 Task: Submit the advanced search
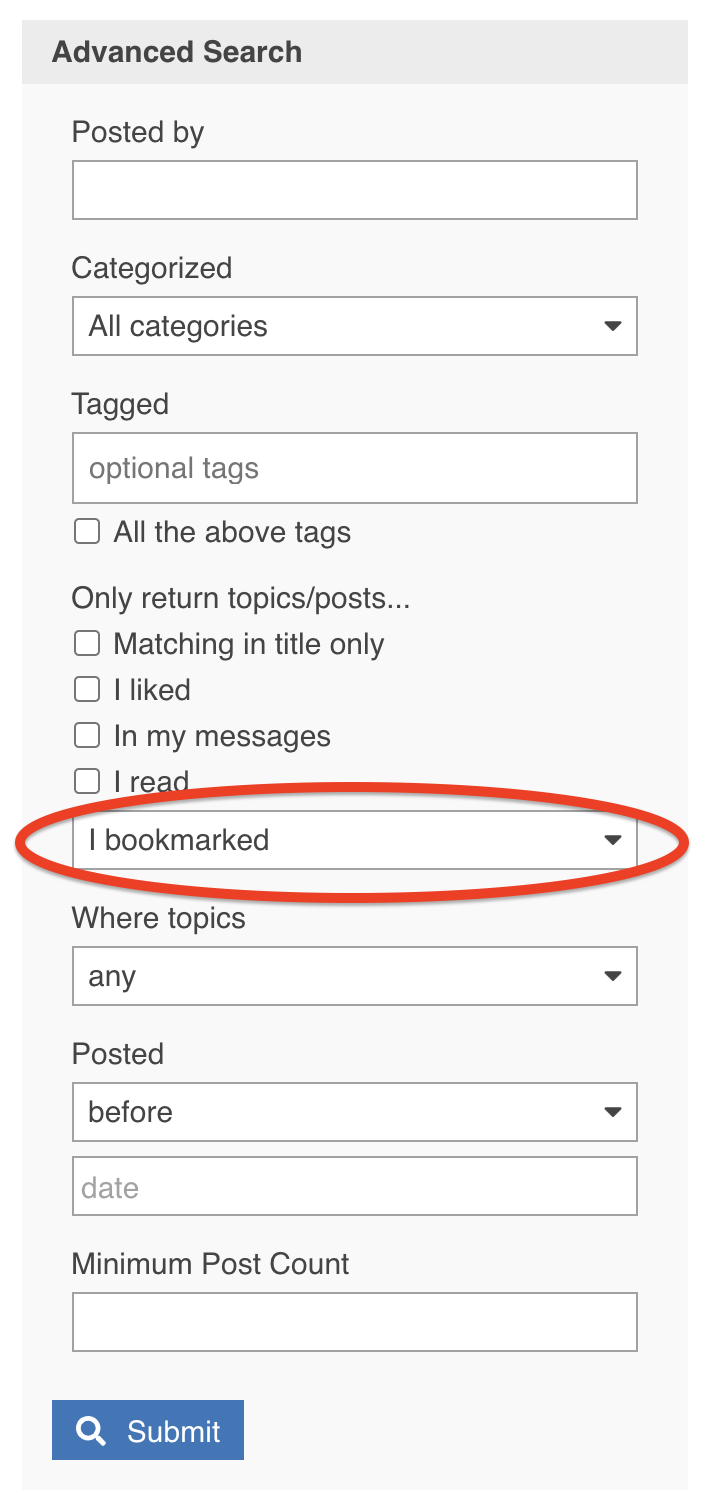[148, 1430]
